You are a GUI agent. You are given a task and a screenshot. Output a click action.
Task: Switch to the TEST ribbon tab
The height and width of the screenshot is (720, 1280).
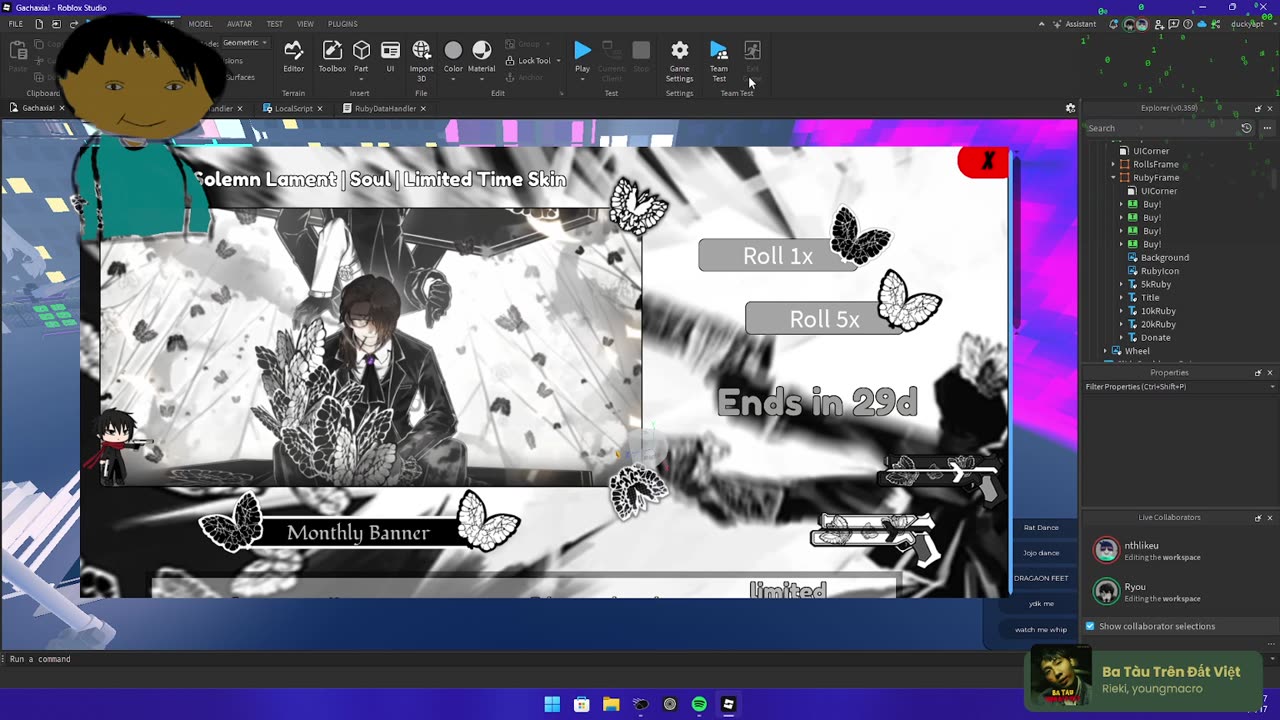click(x=274, y=24)
